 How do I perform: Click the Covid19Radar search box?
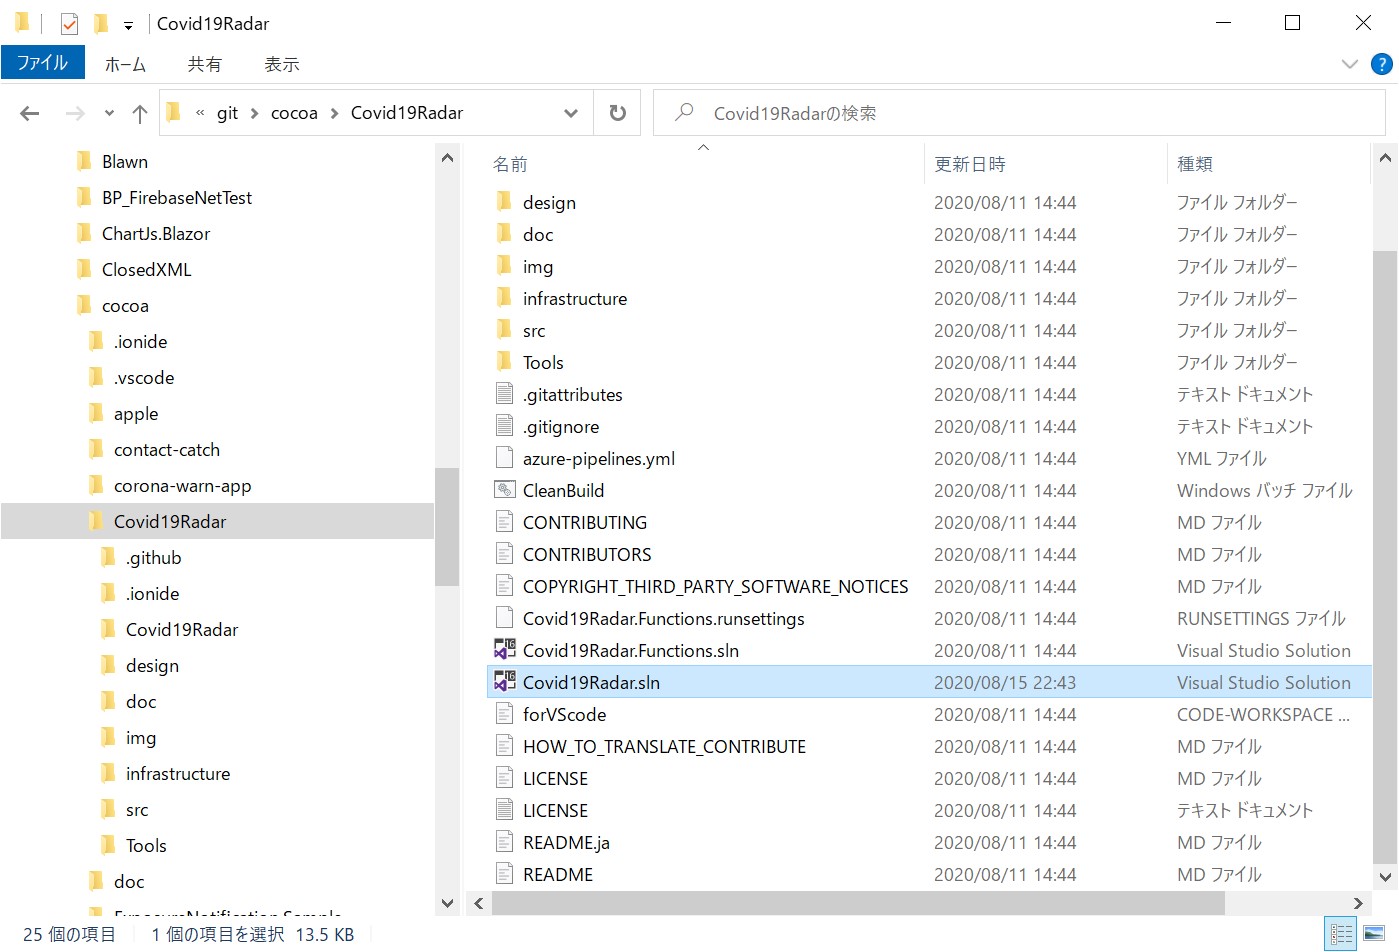tap(1020, 113)
